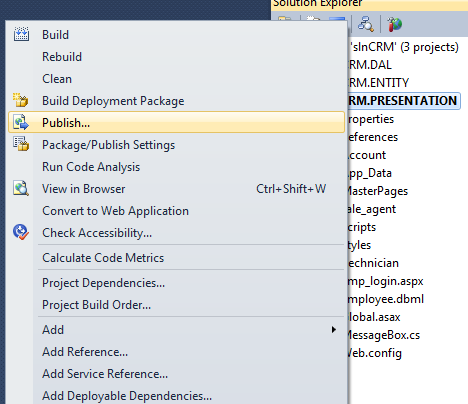Select the Scripts folder
Image resolution: width=468 pixels, height=404 pixels.
362,227
